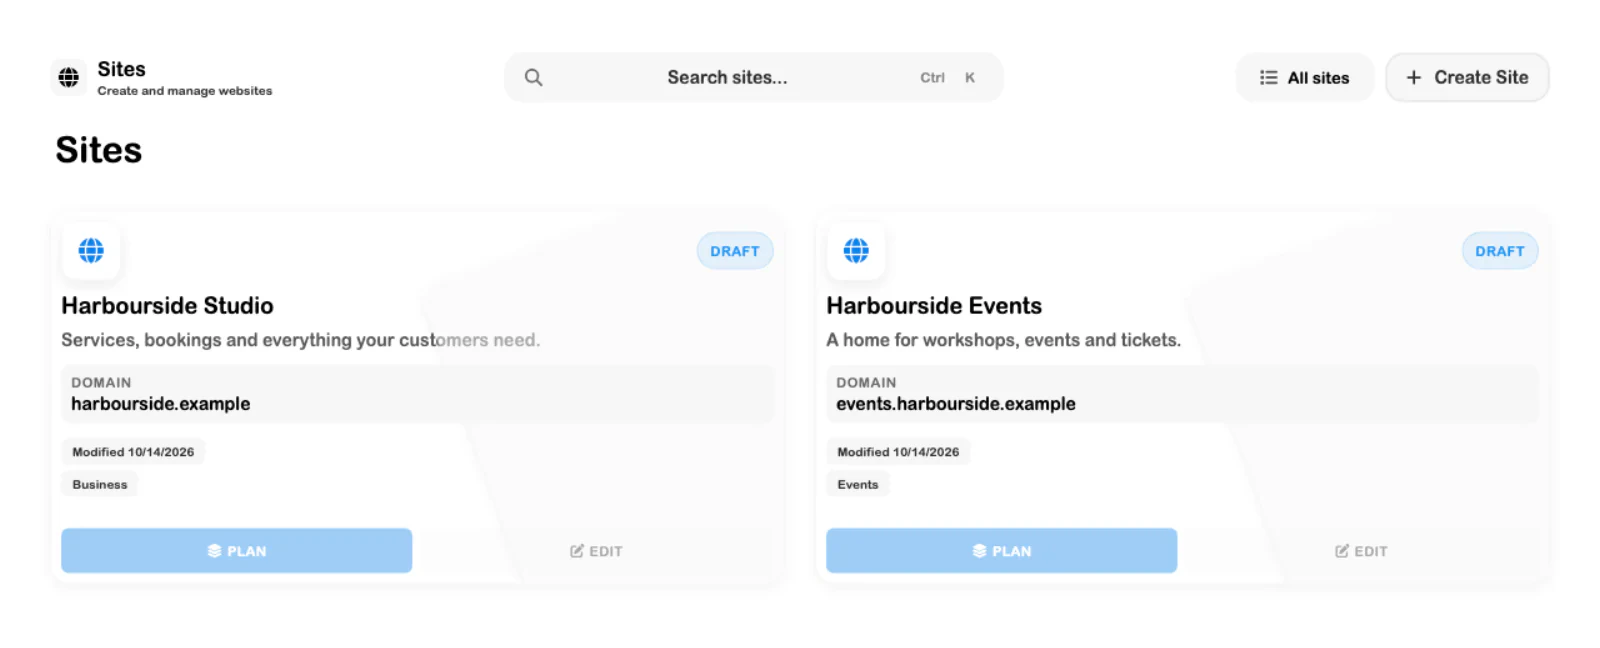Click the PLAN button for Harbourside Studio
The width and height of the screenshot is (1600, 648).
tap(237, 551)
